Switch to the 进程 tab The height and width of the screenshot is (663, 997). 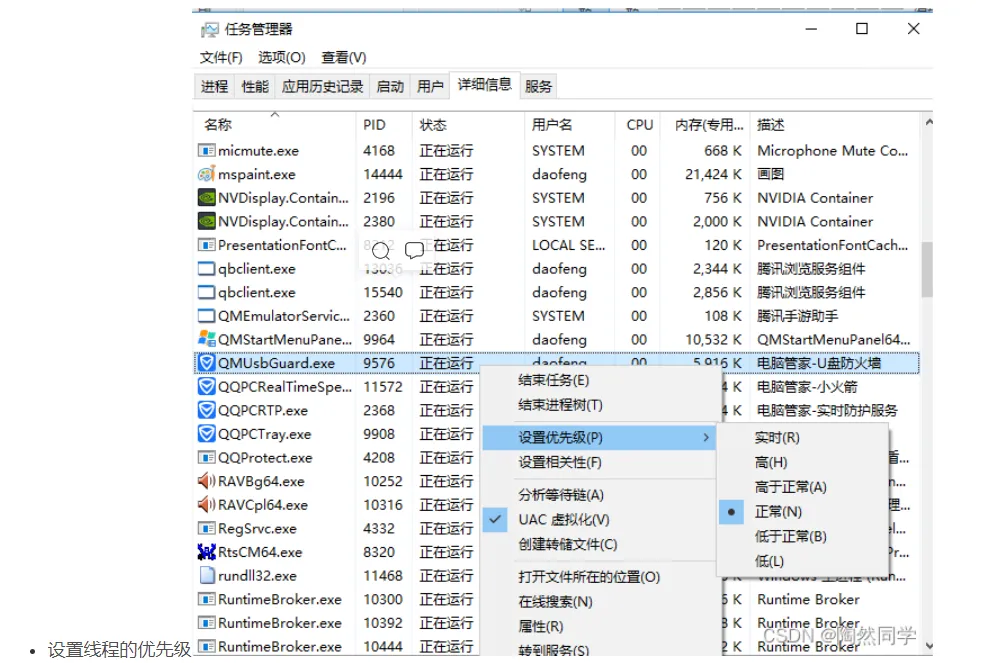[x=214, y=86]
